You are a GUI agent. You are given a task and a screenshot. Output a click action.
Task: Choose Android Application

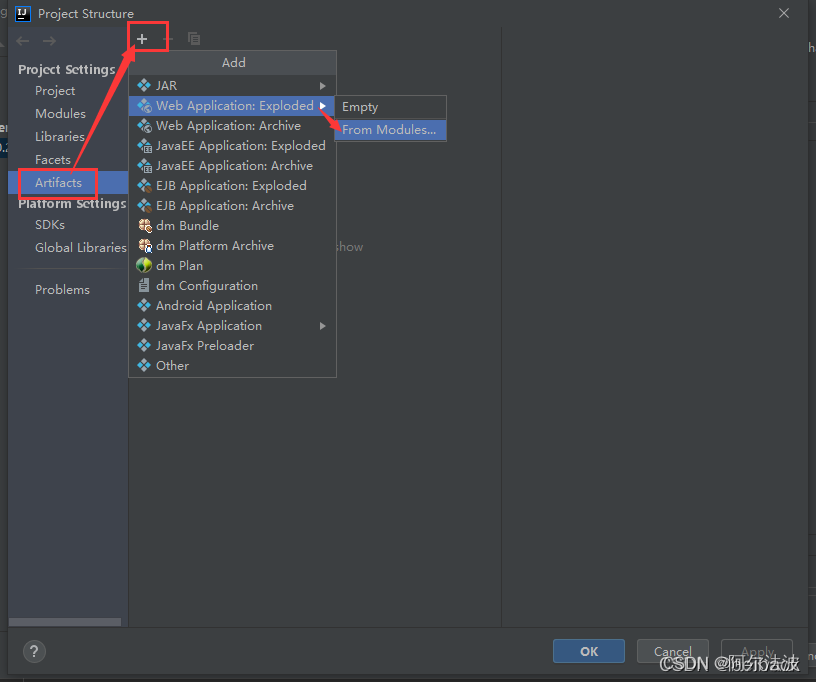(x=232, y=305)
